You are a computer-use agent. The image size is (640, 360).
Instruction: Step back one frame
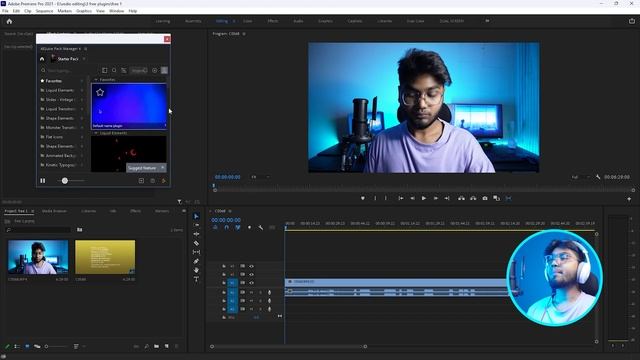pos(413,198)
